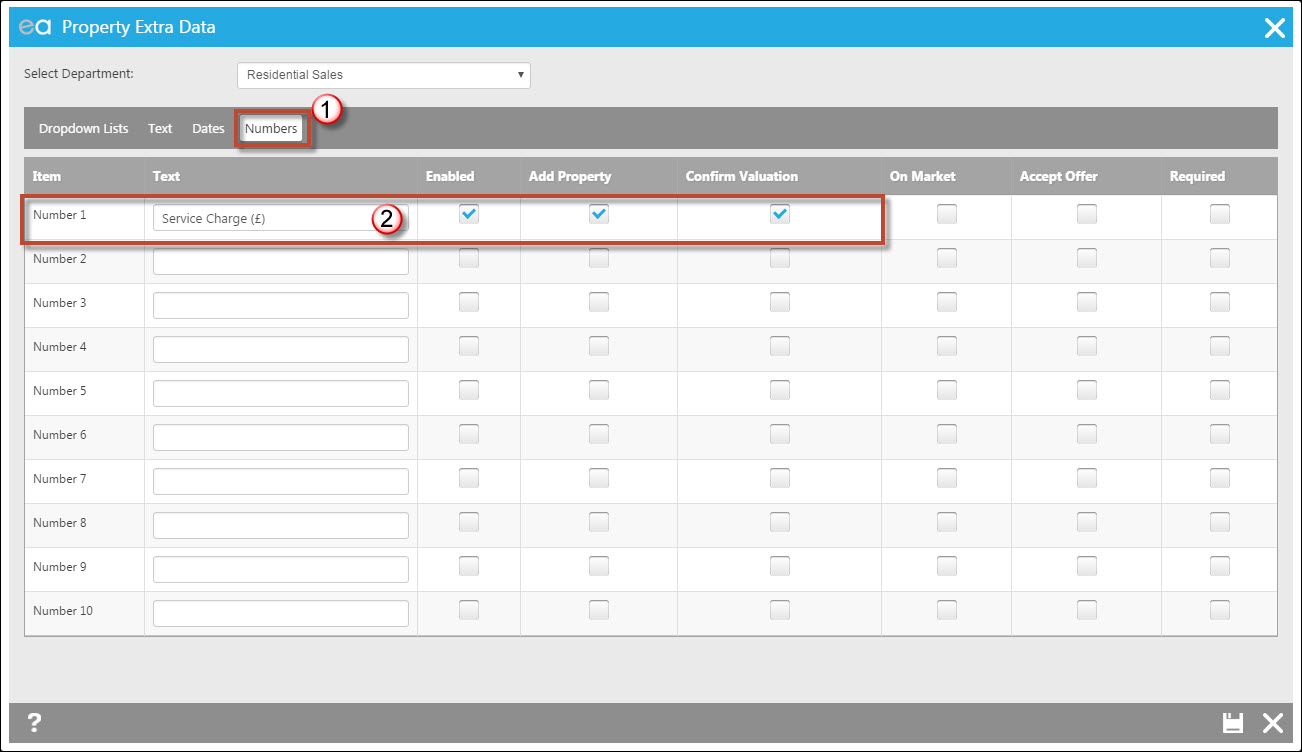Click the save floppy disk icon
Screen dimensions: 1302x752
1233,723
